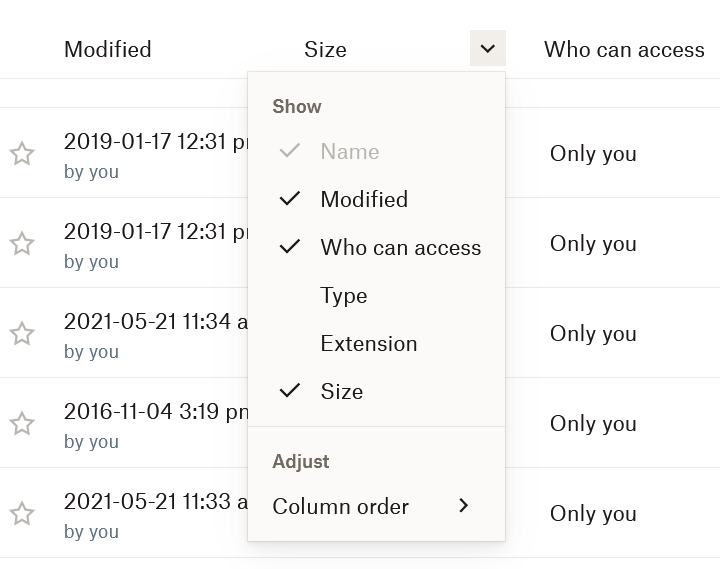
Task: Uncheck the Modified column option
Action: [364, 200]
